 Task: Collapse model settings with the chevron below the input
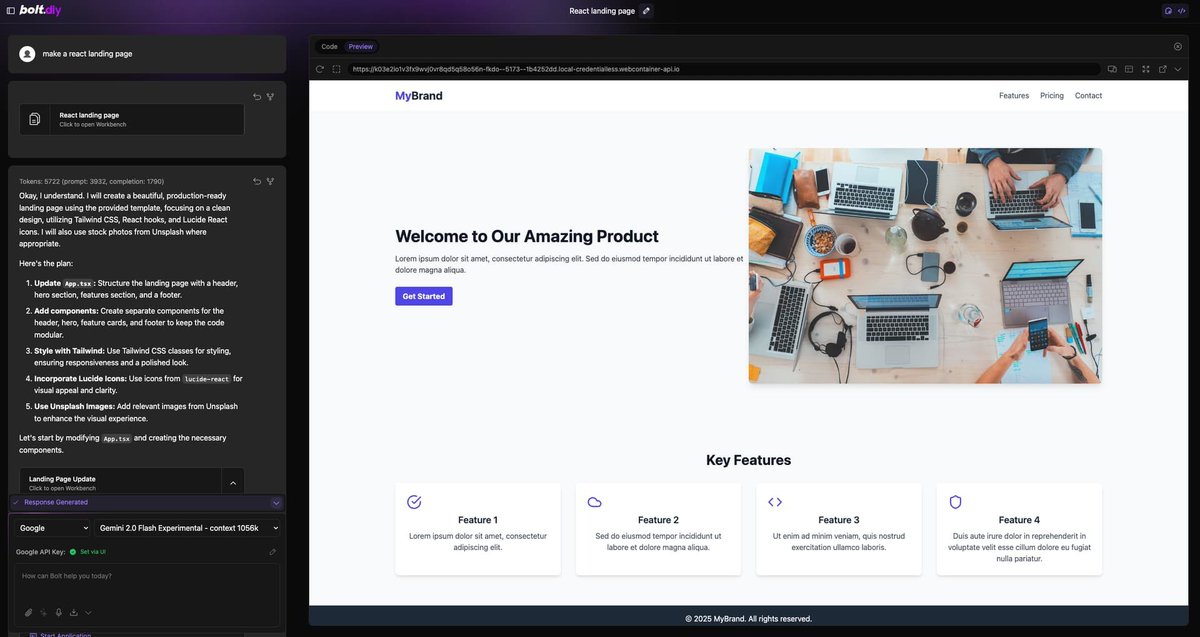(88, 612)
